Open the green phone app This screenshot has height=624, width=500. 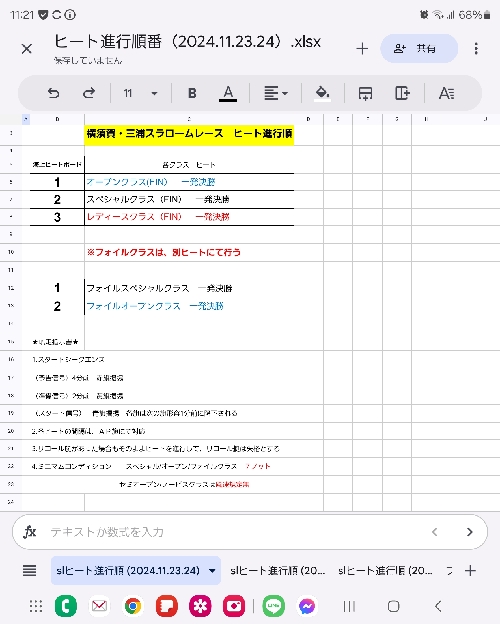[66, 606]
